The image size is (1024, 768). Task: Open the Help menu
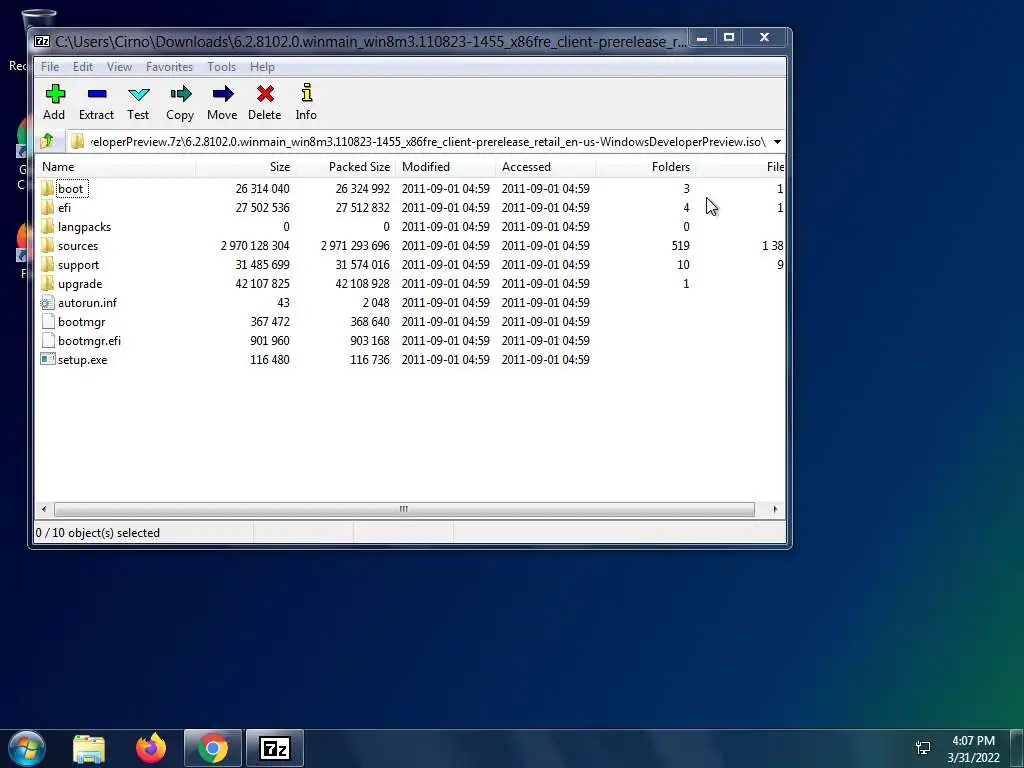[x=262, y=67]
